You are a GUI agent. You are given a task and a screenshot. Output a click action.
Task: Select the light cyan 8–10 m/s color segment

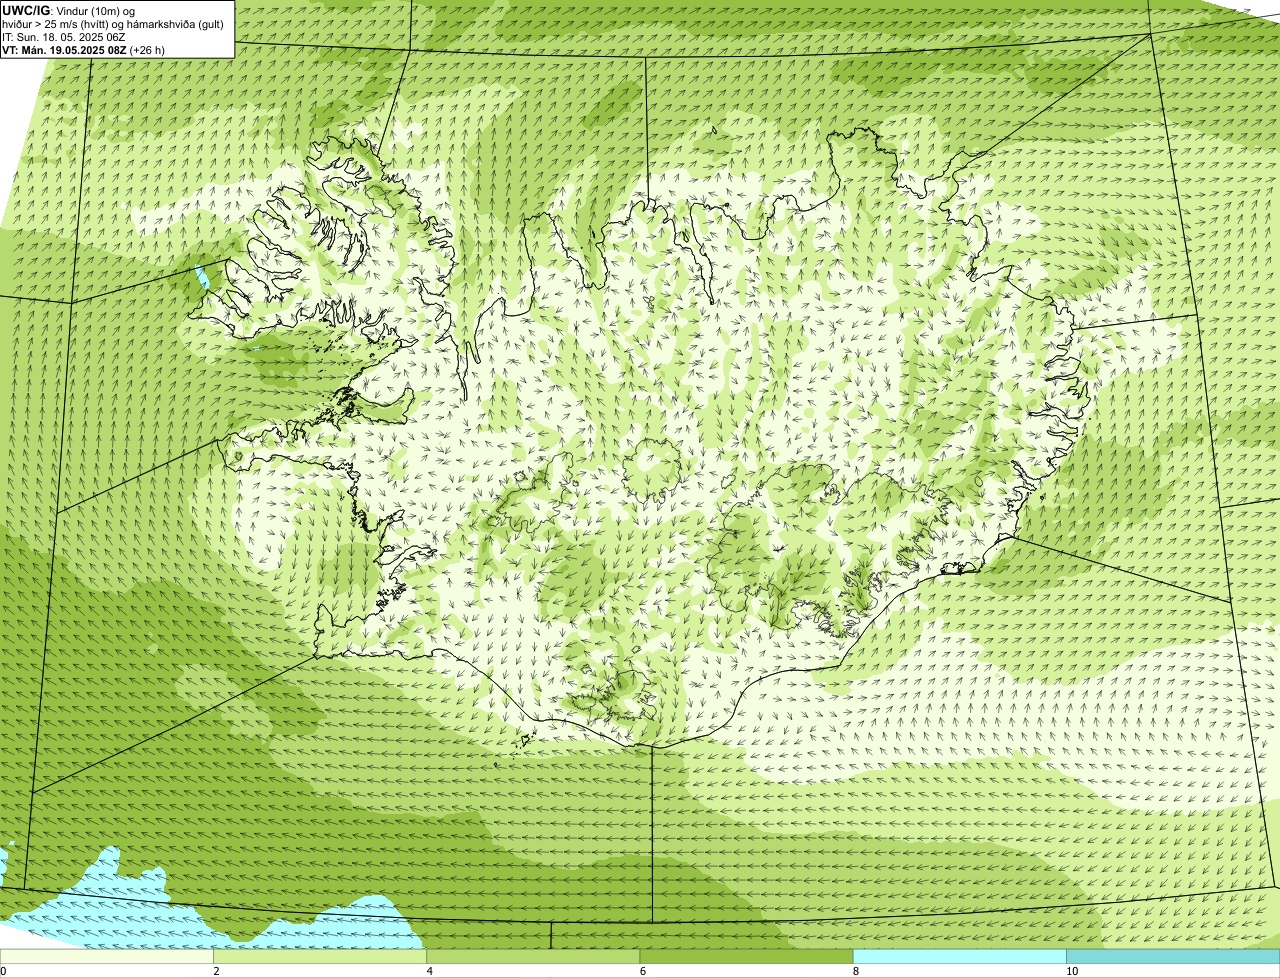pos(960,957)
